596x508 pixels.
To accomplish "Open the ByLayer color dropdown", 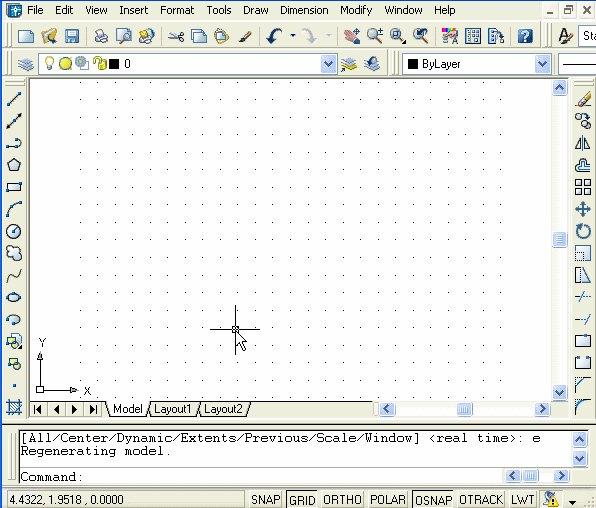I will click(542, 64).
